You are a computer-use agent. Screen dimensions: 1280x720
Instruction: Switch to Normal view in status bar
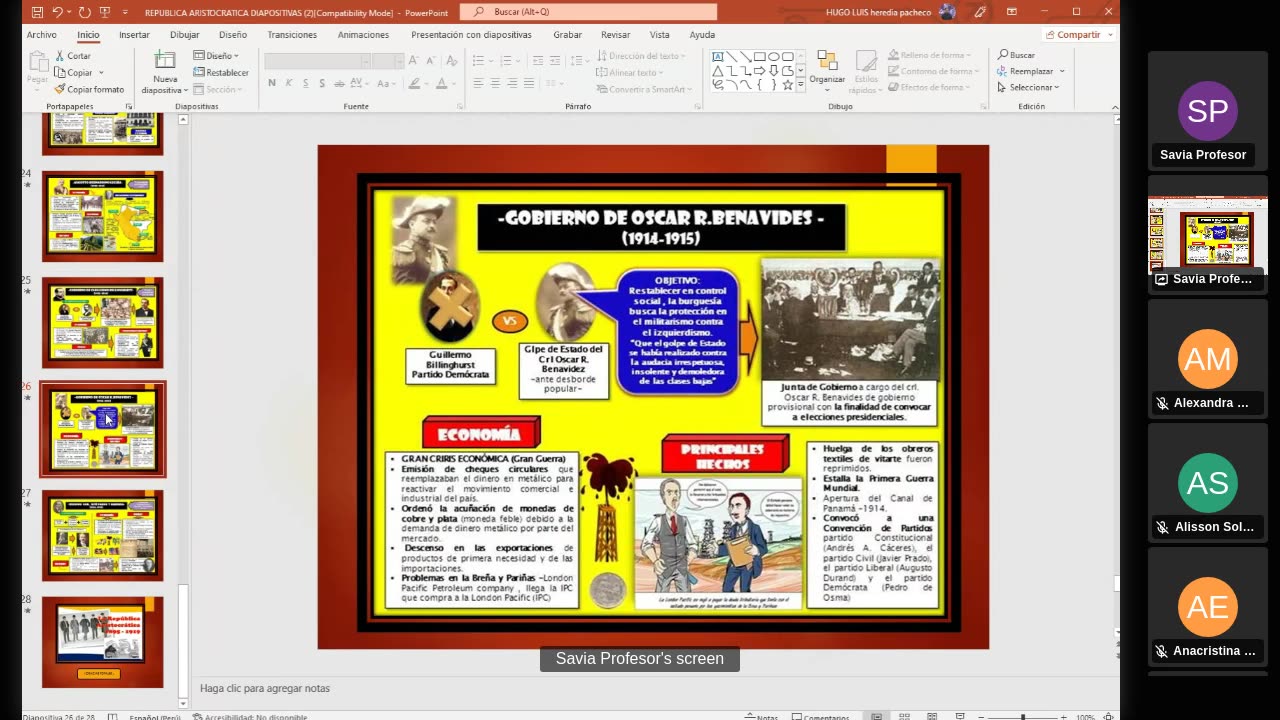click(x=877, y=716)
